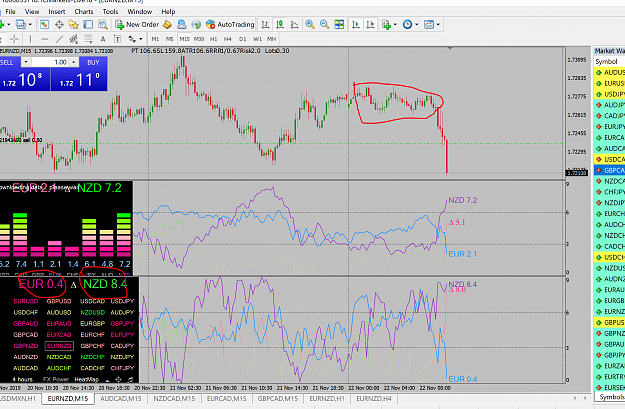Open the profiles dropdown arrow
Viewport: 625px width, 409px height.
[x=30, y=25]
